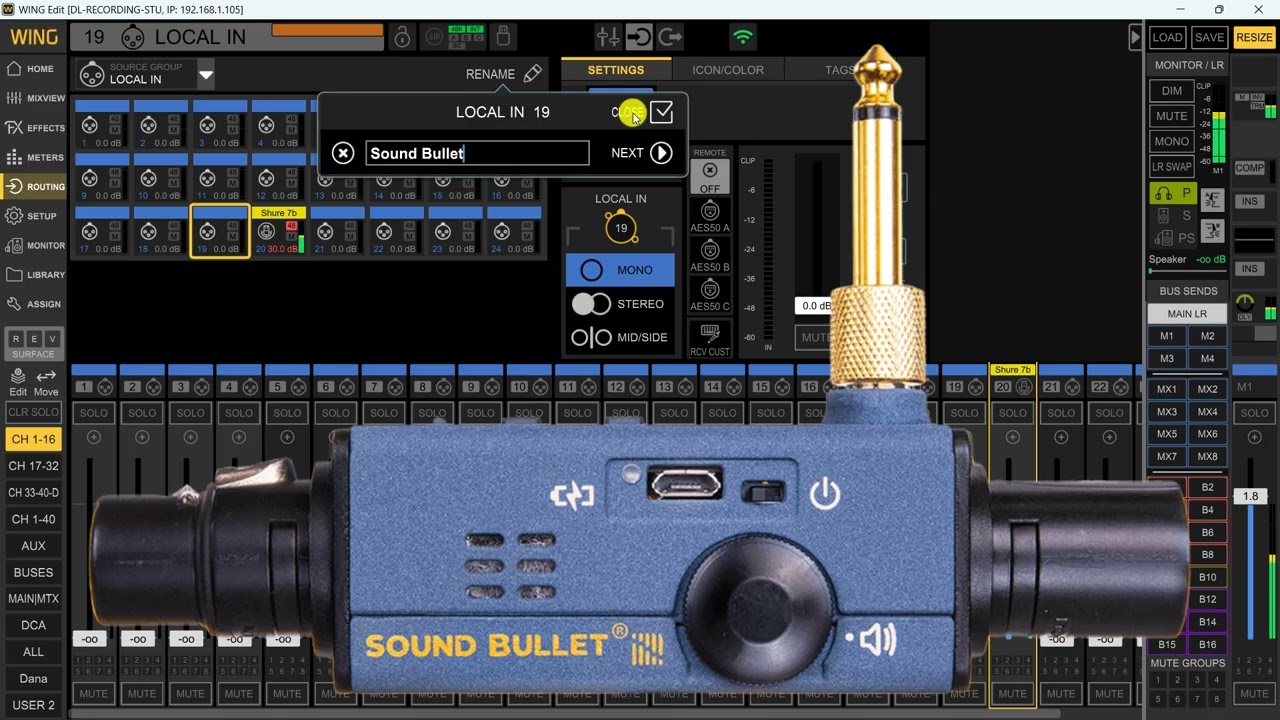Toggle monitor MONO button
The image size is (1280, 720).
(x=1171, y=141)
